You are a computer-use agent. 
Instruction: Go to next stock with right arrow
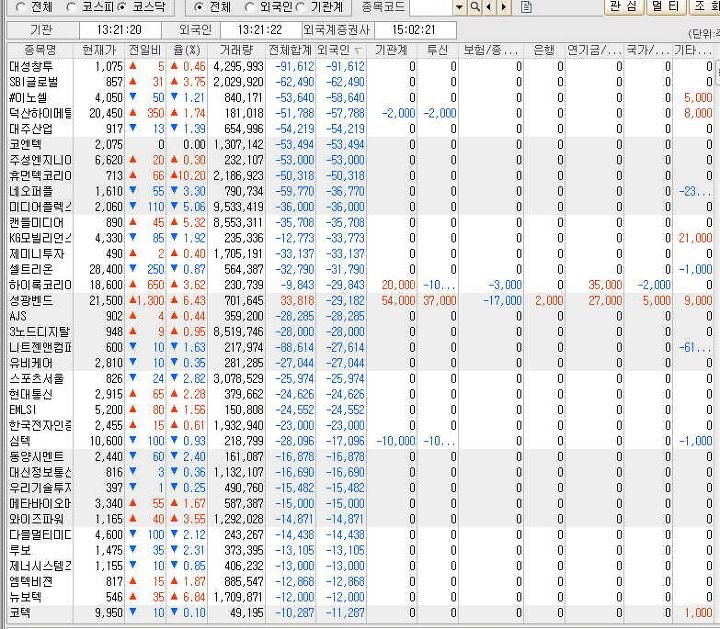pyautogui.click(x=504, y=7)
